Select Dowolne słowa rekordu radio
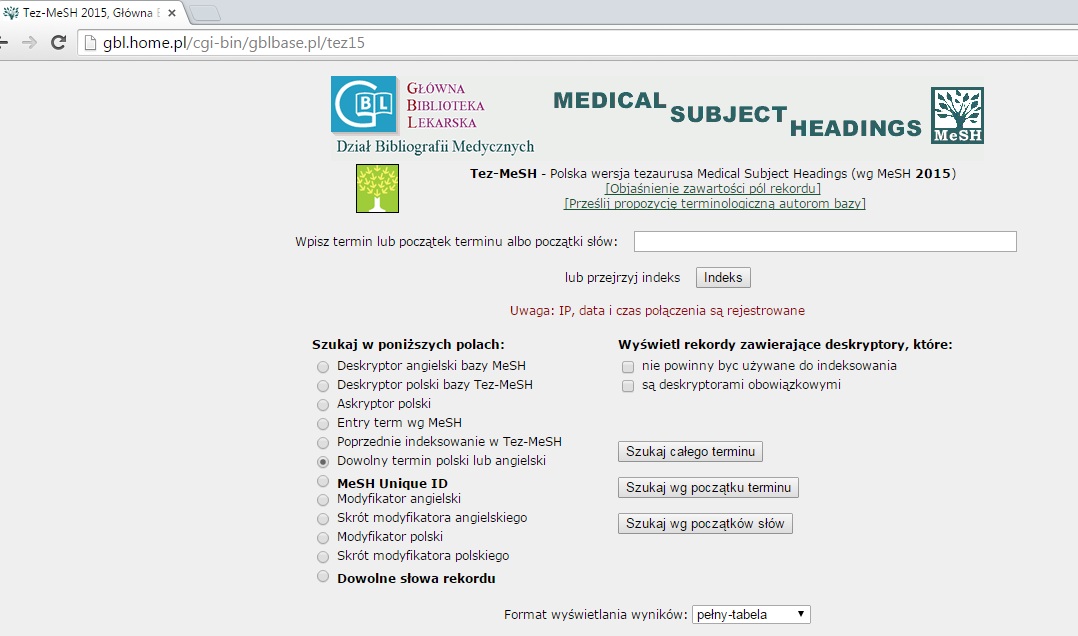 [323, 576]
